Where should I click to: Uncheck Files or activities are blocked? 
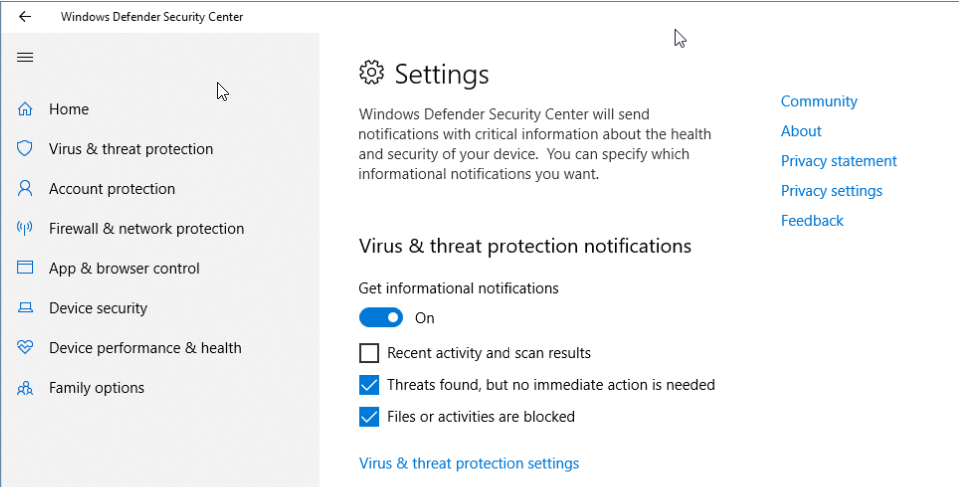[369, 417]
